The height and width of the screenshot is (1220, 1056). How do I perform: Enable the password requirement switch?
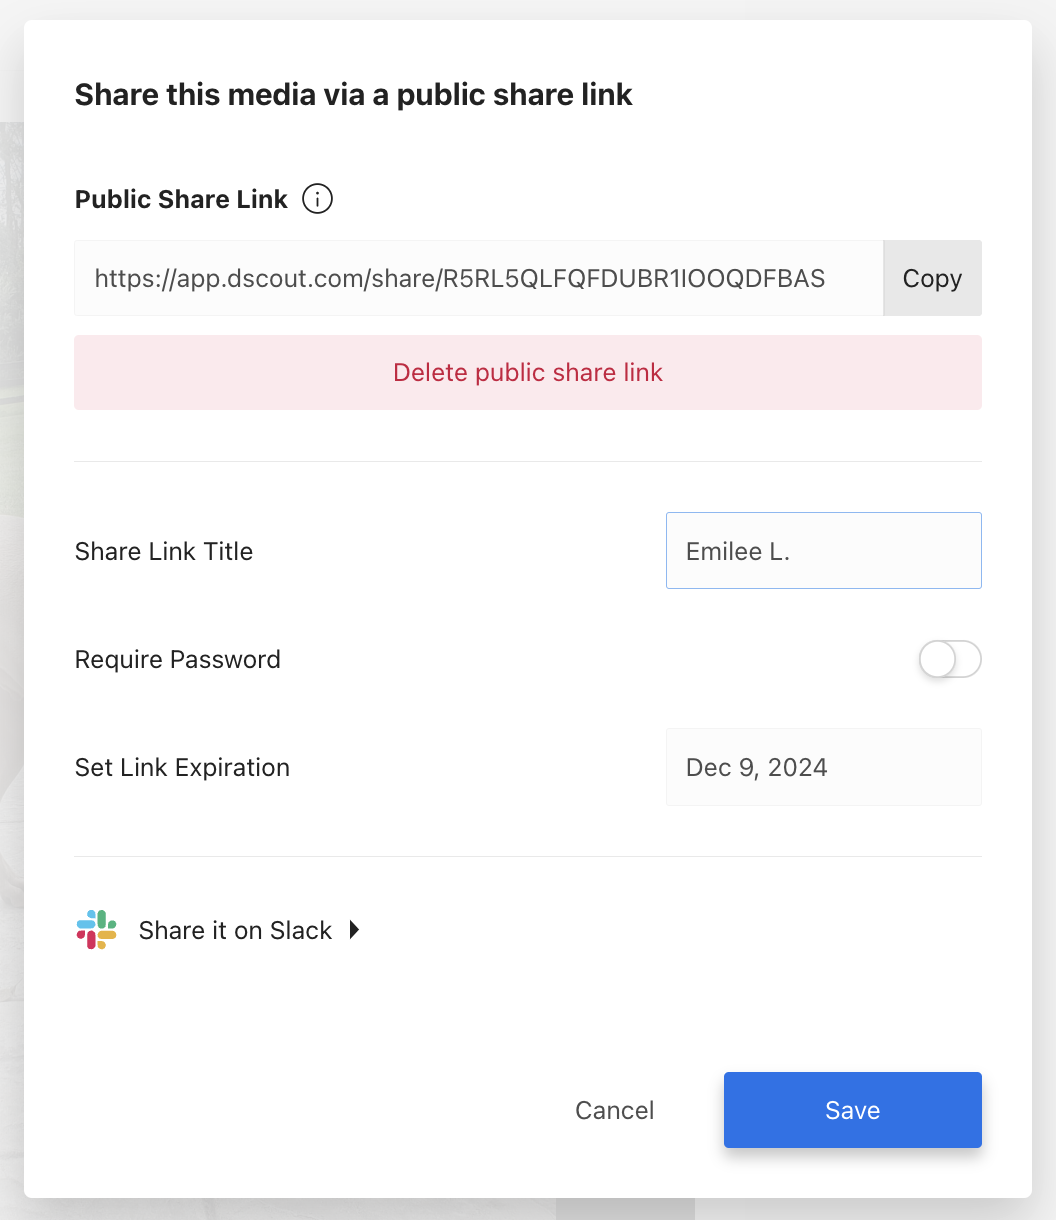[x=949, y=659]
